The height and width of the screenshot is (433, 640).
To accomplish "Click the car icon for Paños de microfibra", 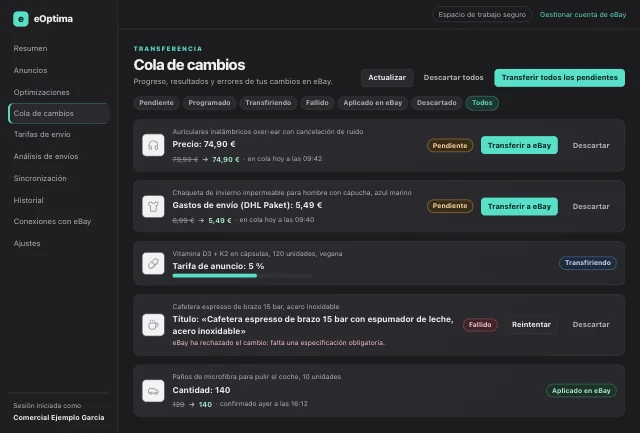I will tap(153, 391).
